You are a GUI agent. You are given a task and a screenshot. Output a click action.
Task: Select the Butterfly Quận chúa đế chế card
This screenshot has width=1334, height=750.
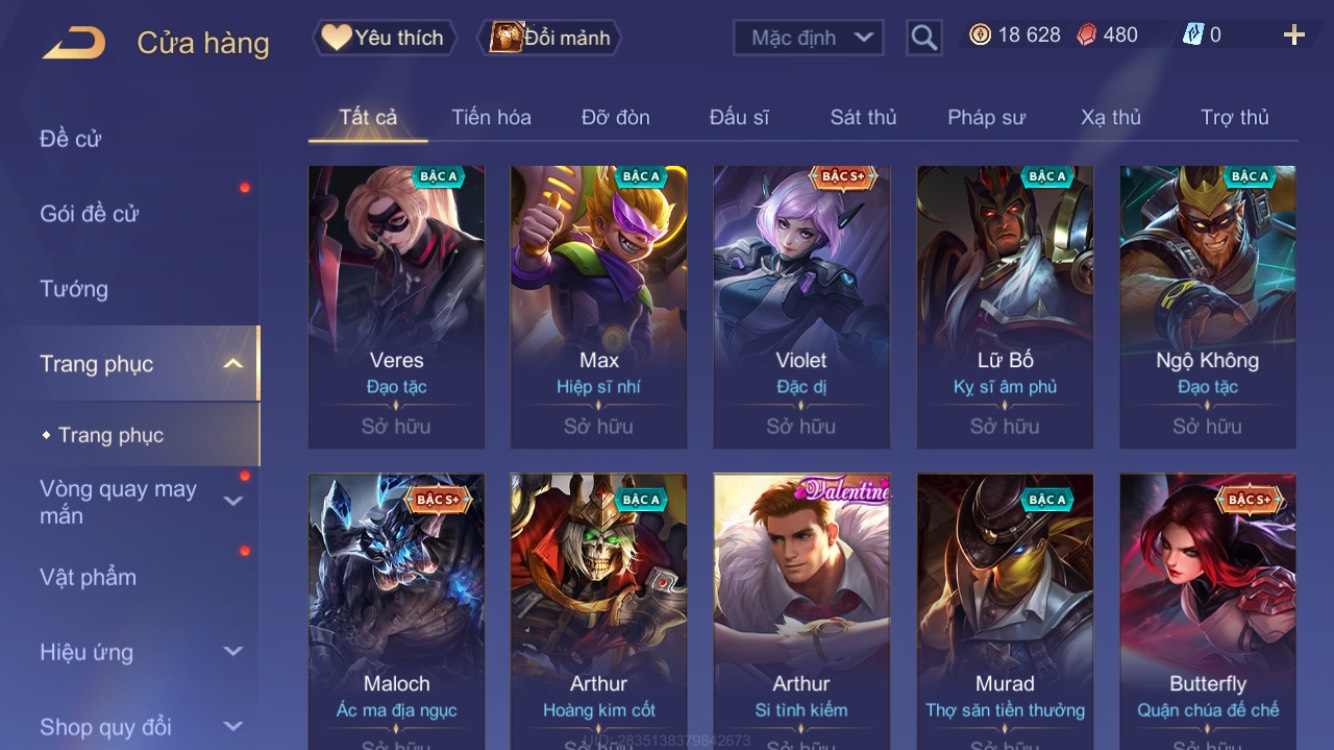click(x=1208, y=612)
